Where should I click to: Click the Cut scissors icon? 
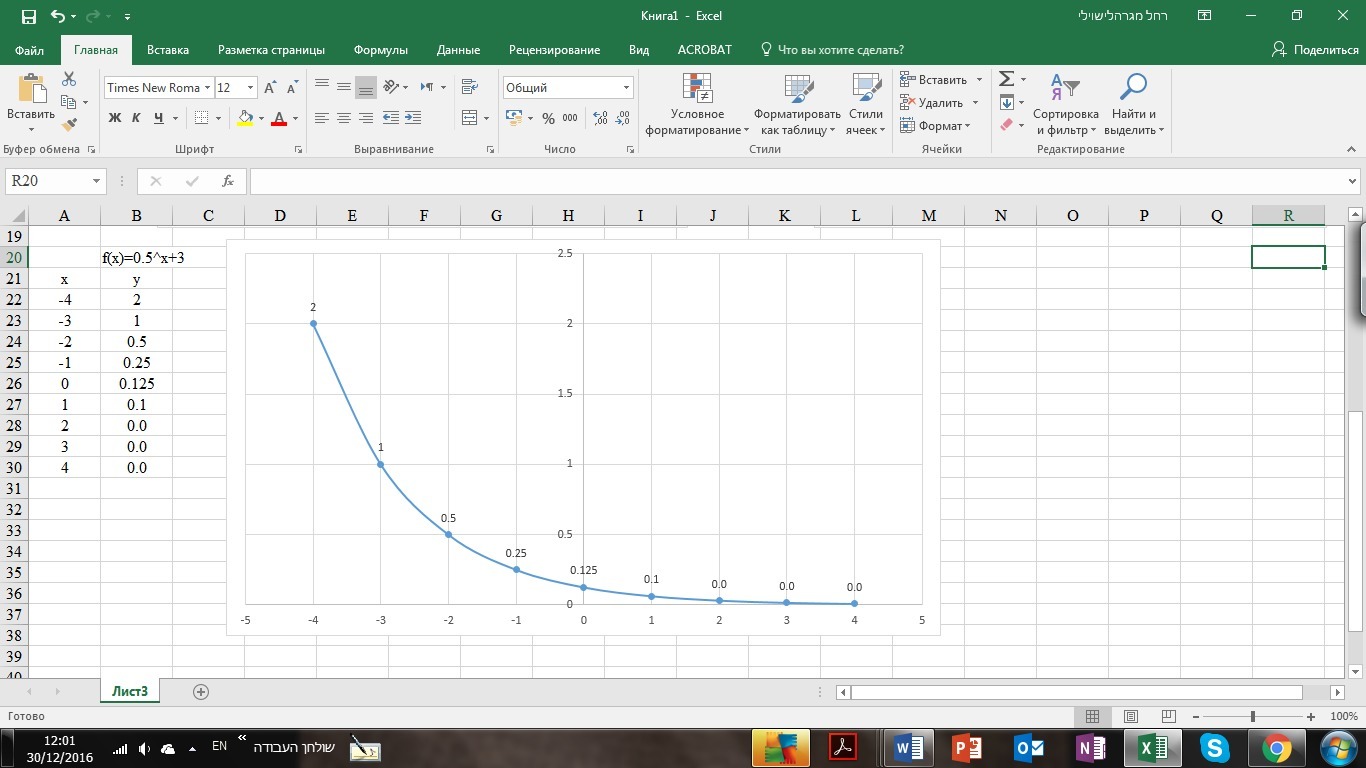coord(69,79)
